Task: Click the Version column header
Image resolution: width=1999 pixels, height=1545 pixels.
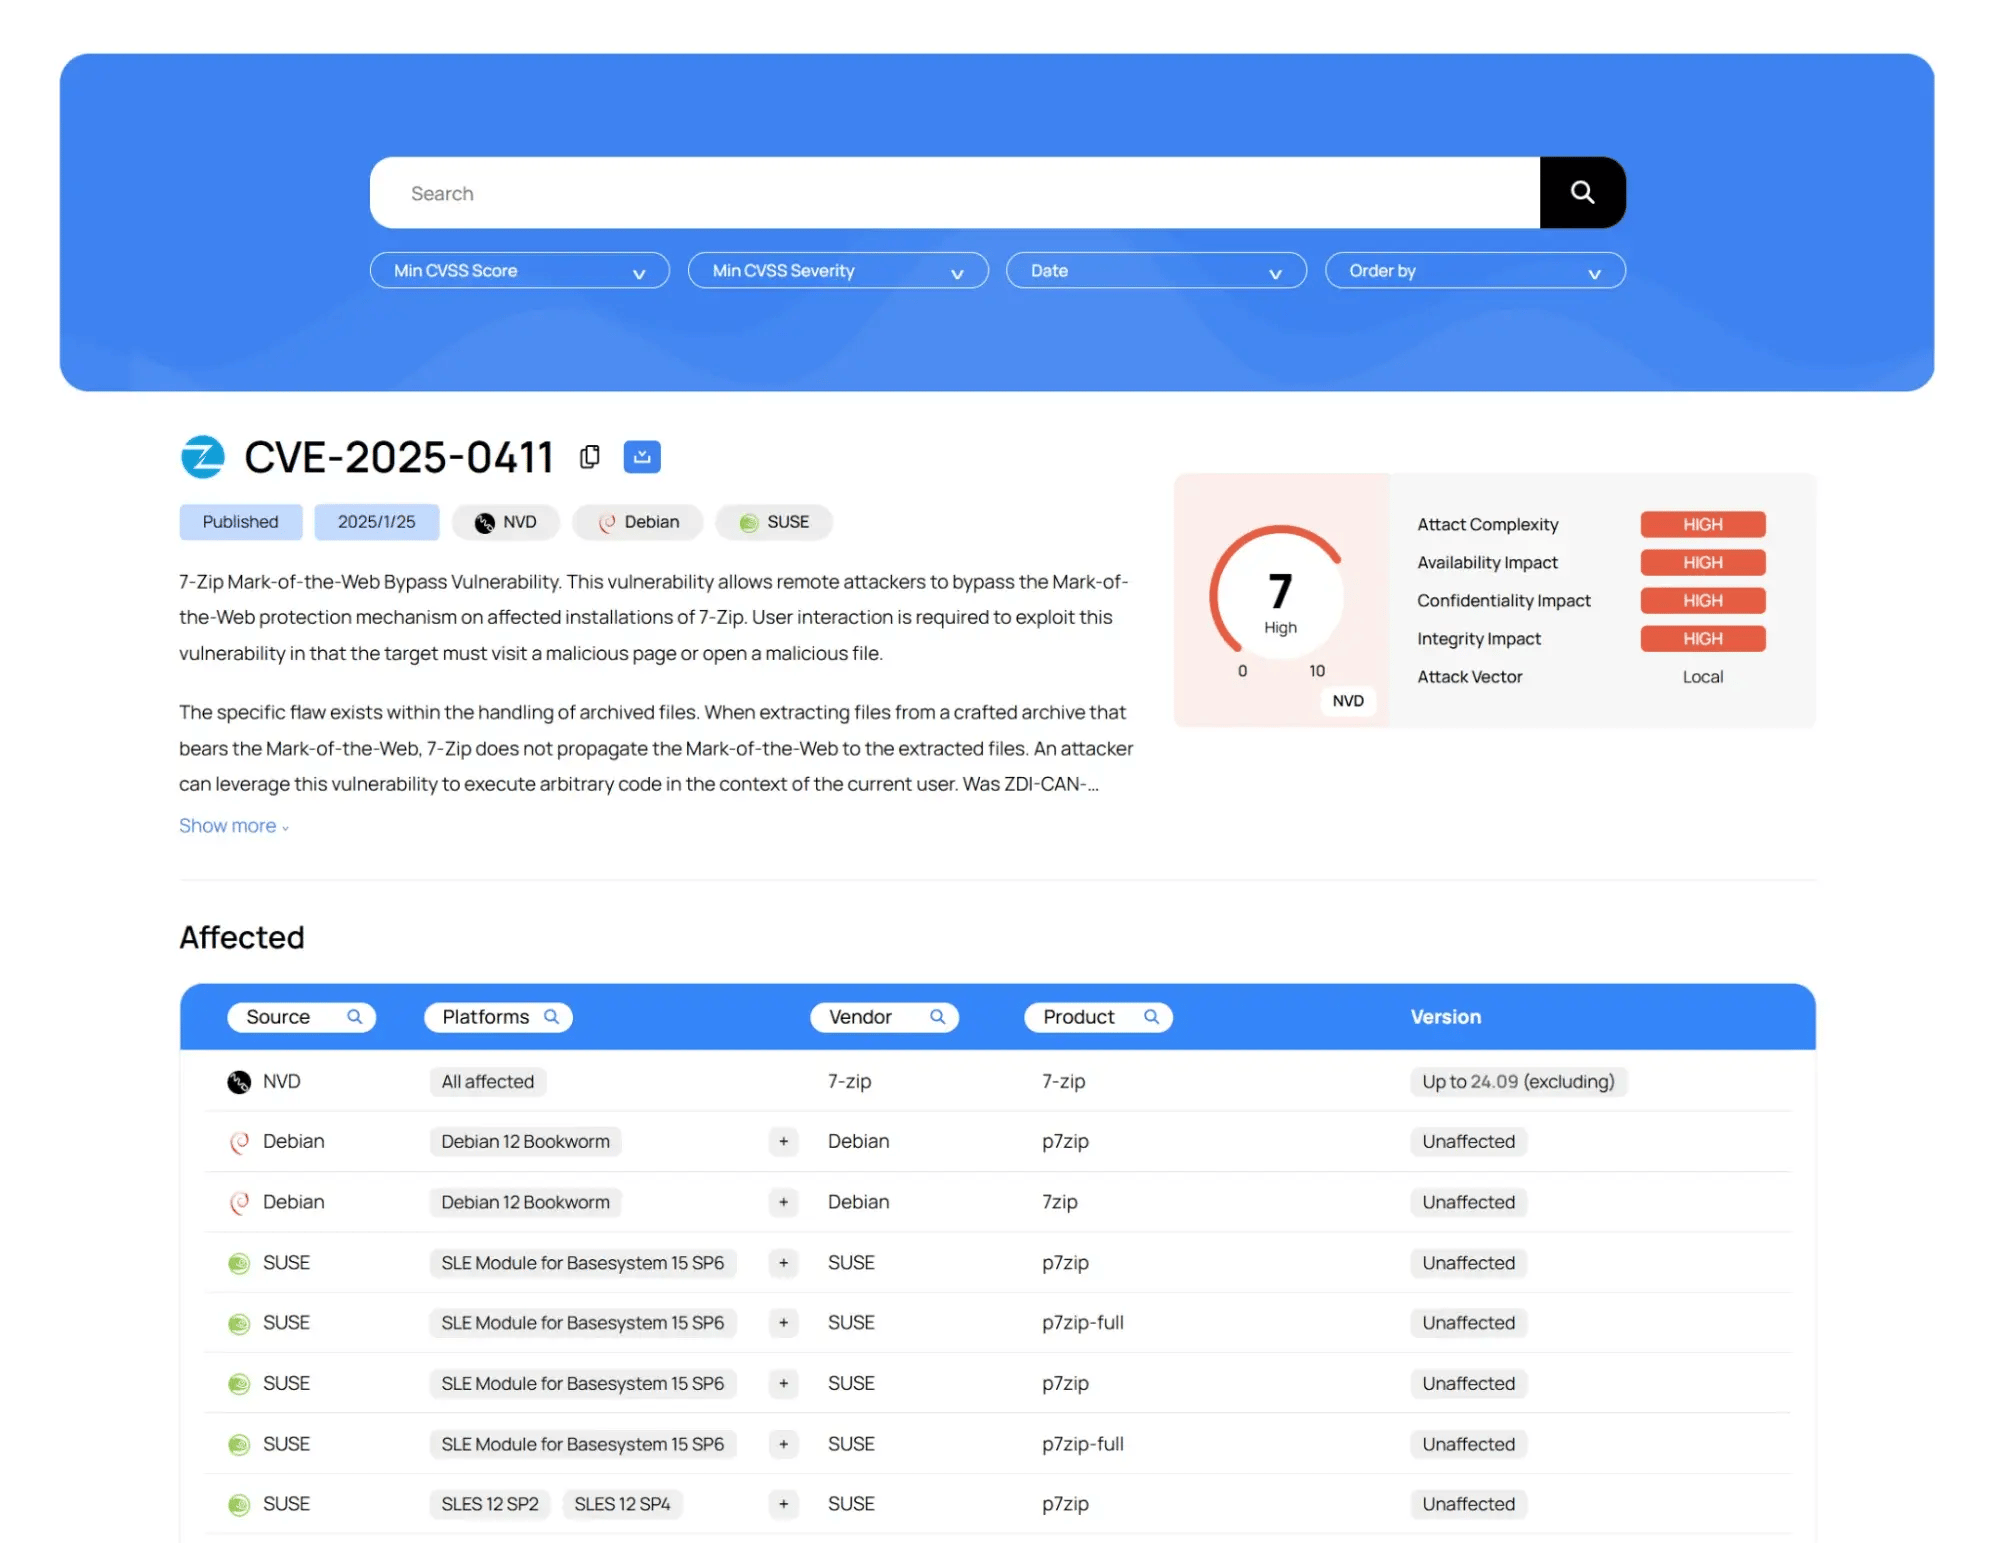Action: point(1445,1017)
